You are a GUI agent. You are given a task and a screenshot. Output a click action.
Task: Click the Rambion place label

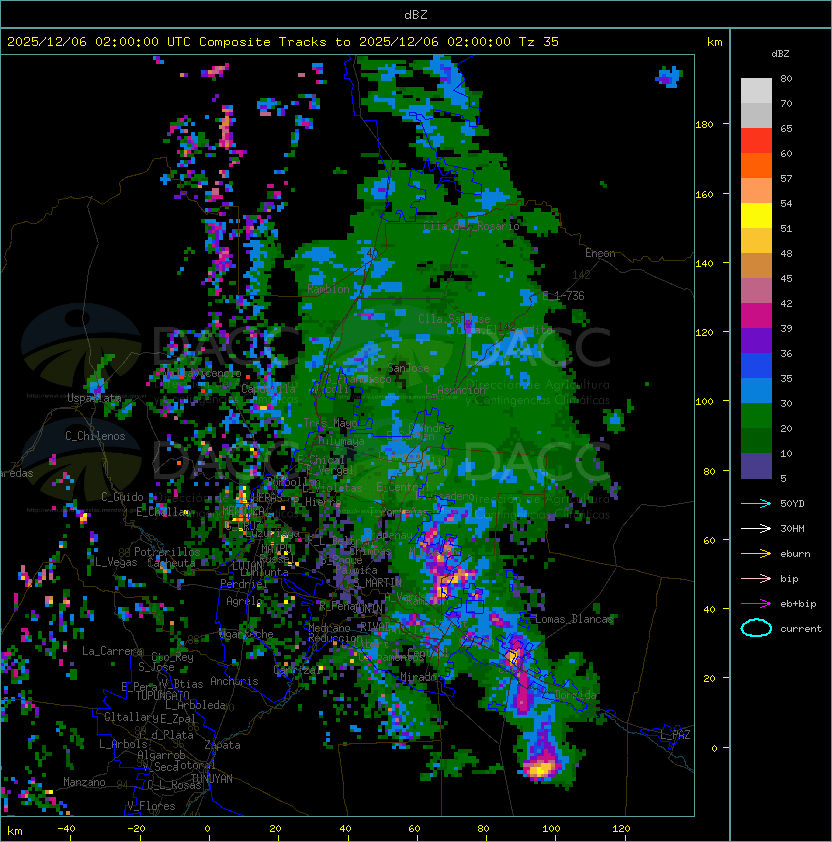[x=328, y=289]
